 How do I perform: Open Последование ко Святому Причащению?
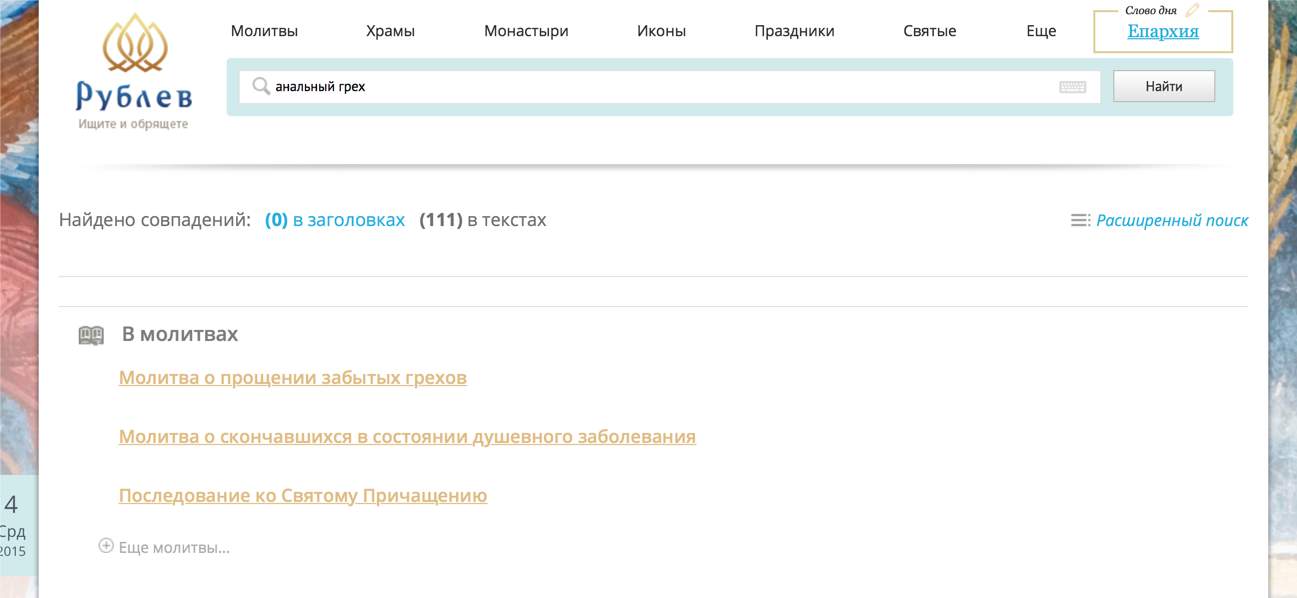pos(303,496)
